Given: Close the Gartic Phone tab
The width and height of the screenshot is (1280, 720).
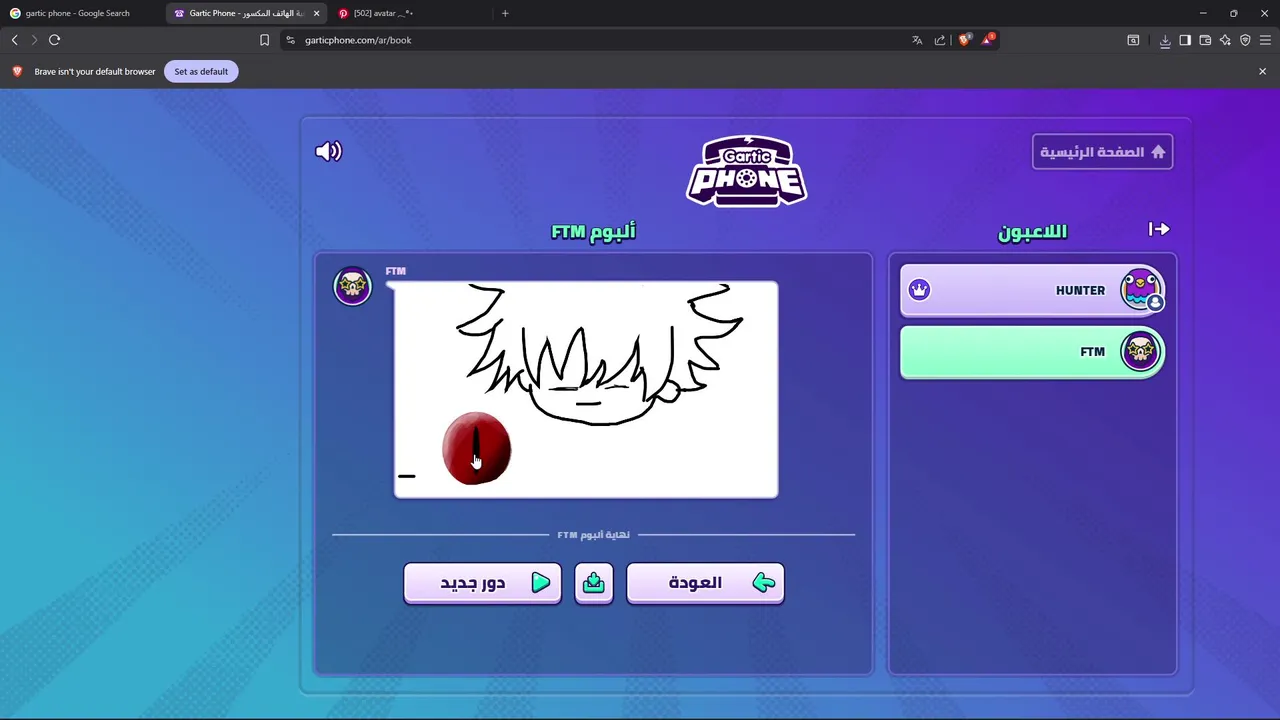Looking at the screenshot, I should pyautogui.click(x=316, y=13).
